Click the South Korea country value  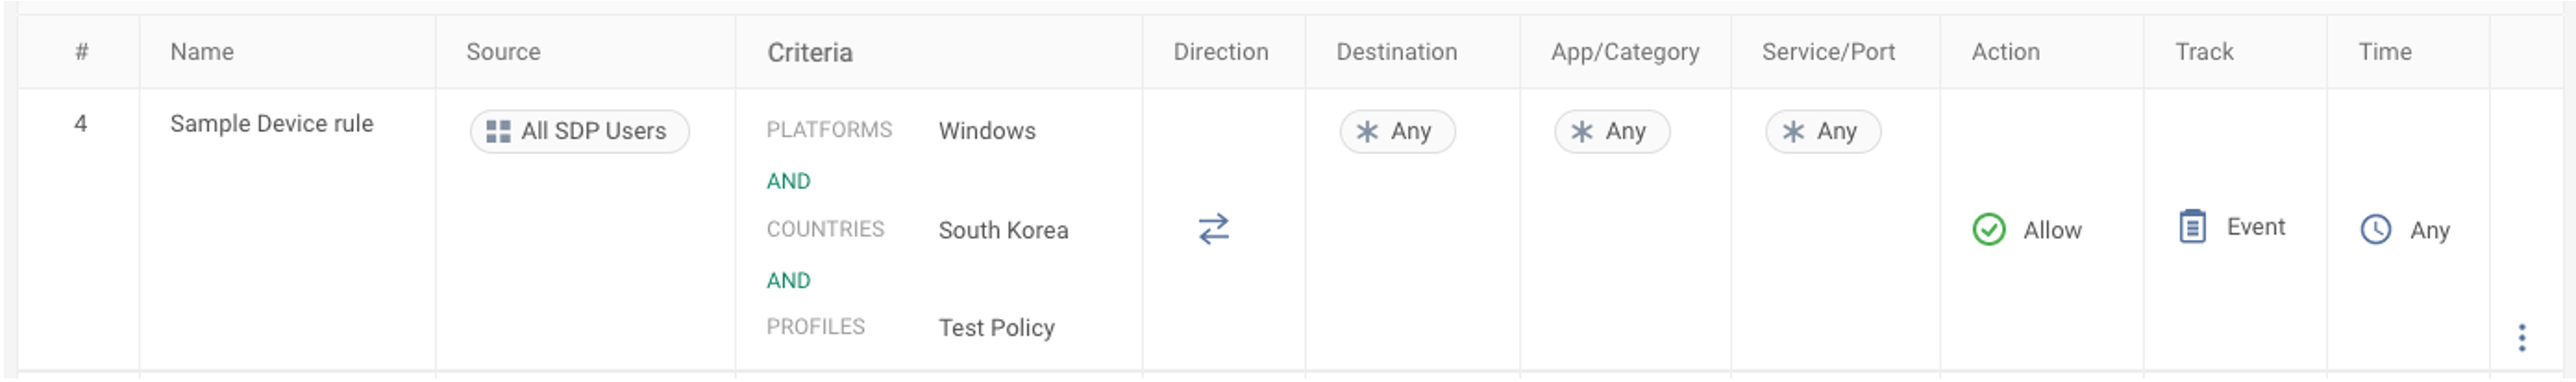[1002, 230]
